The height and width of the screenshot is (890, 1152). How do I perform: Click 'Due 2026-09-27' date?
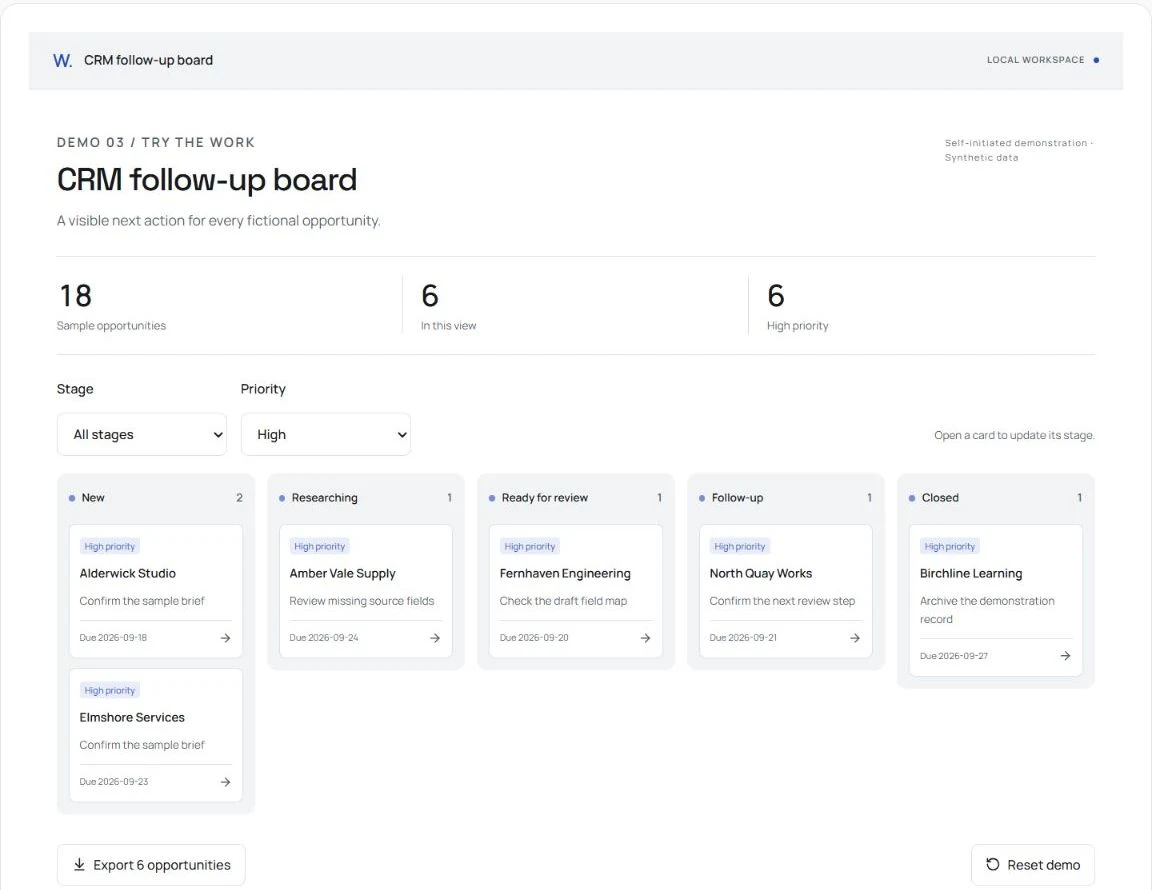954,656
